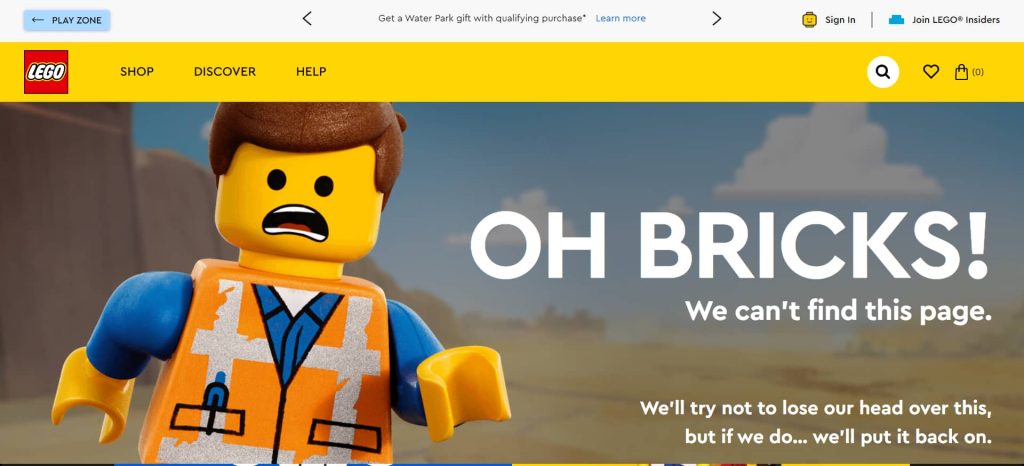Click the Water Park gift promo text

point(482,18)
